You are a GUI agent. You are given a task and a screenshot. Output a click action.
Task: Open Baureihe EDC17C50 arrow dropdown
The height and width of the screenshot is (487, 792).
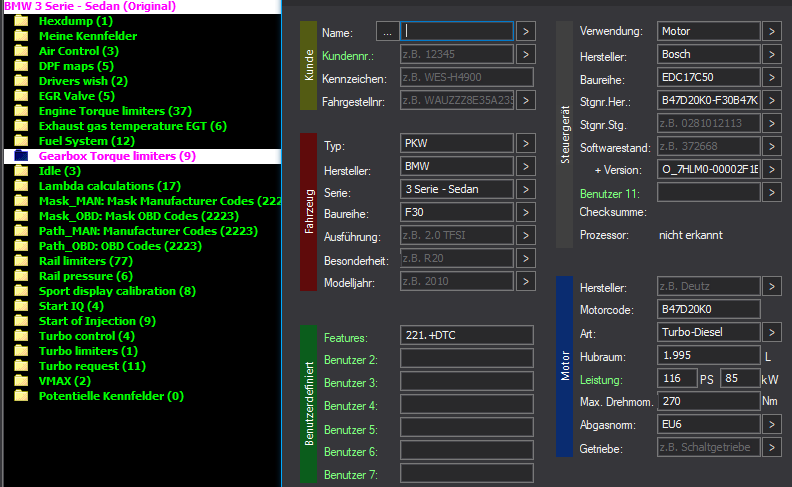(x=772, y=77)
